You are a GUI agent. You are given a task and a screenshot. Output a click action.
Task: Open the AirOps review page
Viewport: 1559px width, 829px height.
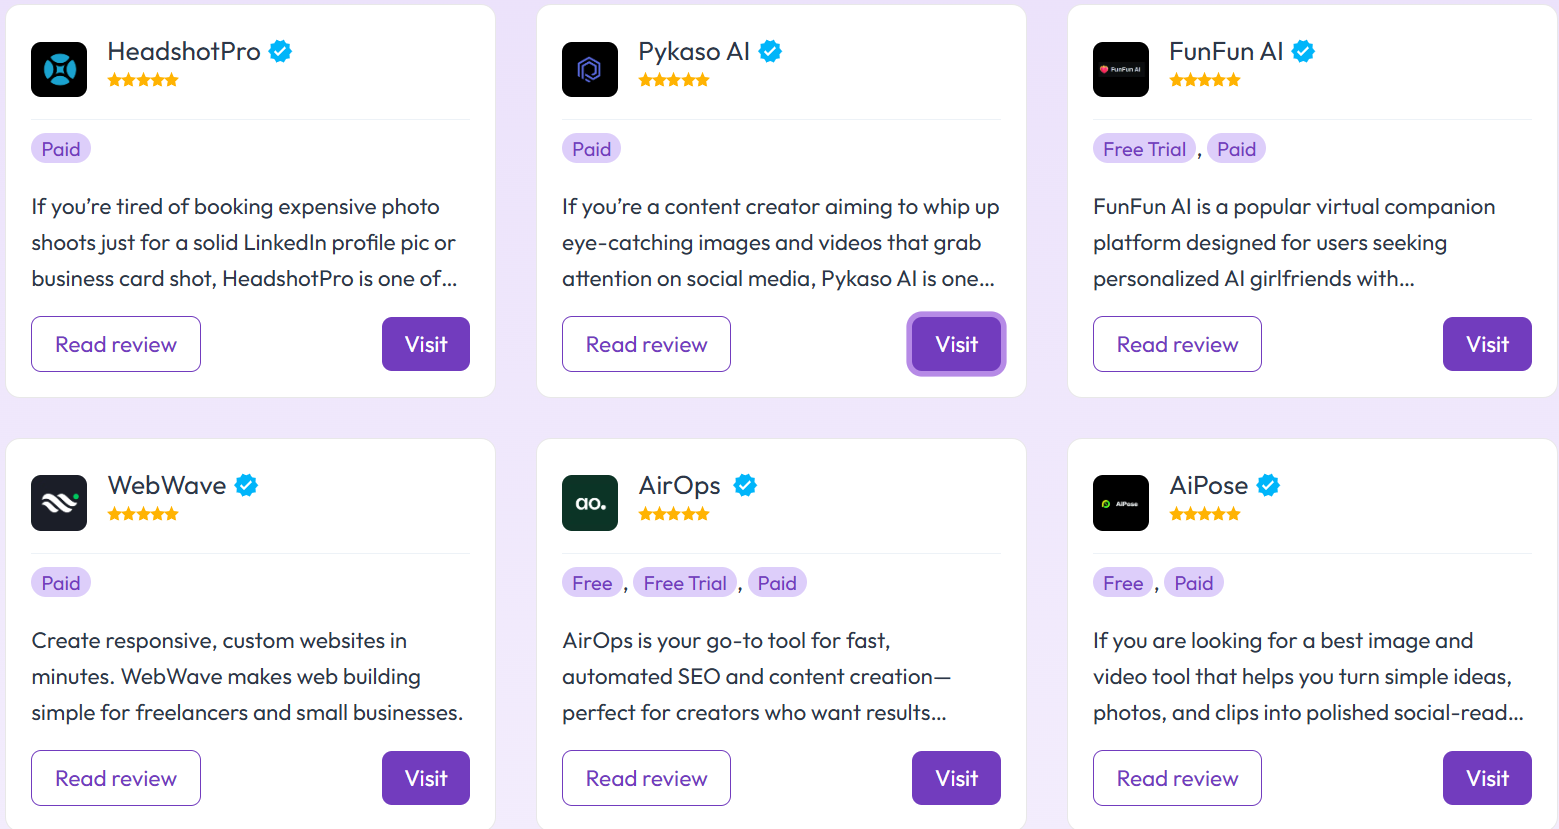pos(646,778)
